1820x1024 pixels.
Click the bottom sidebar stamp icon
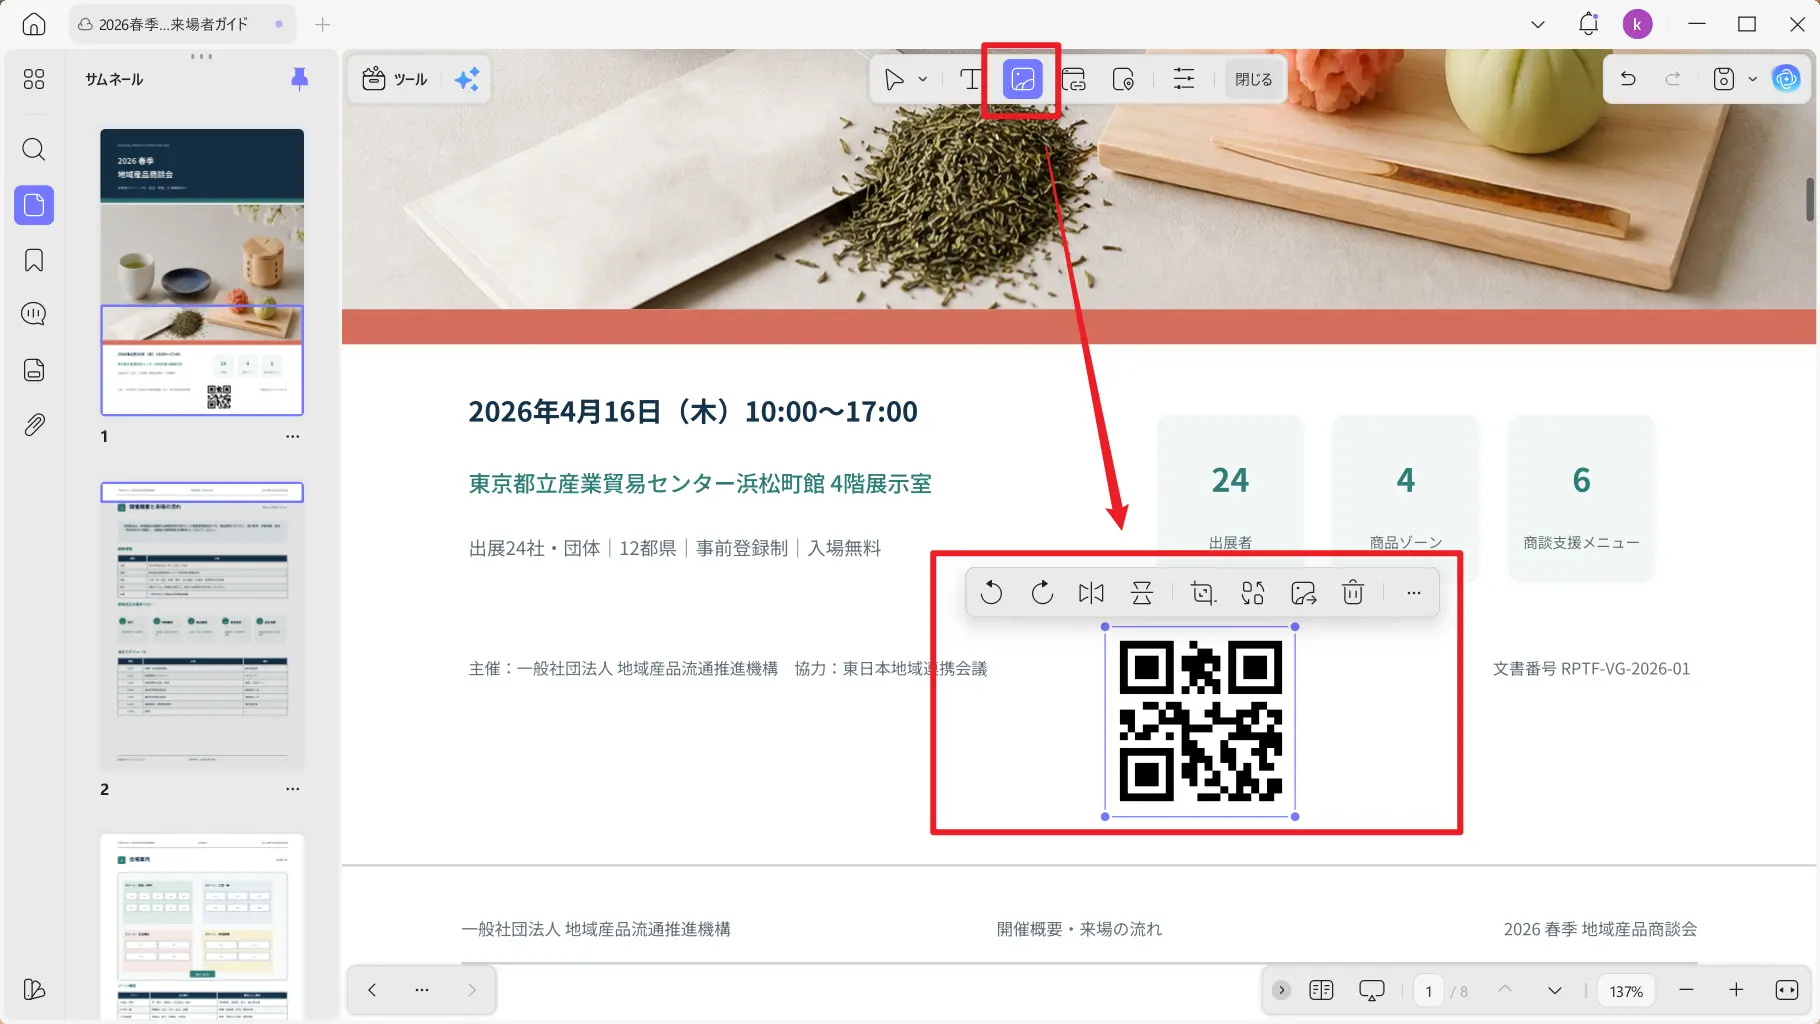(34, 989)
